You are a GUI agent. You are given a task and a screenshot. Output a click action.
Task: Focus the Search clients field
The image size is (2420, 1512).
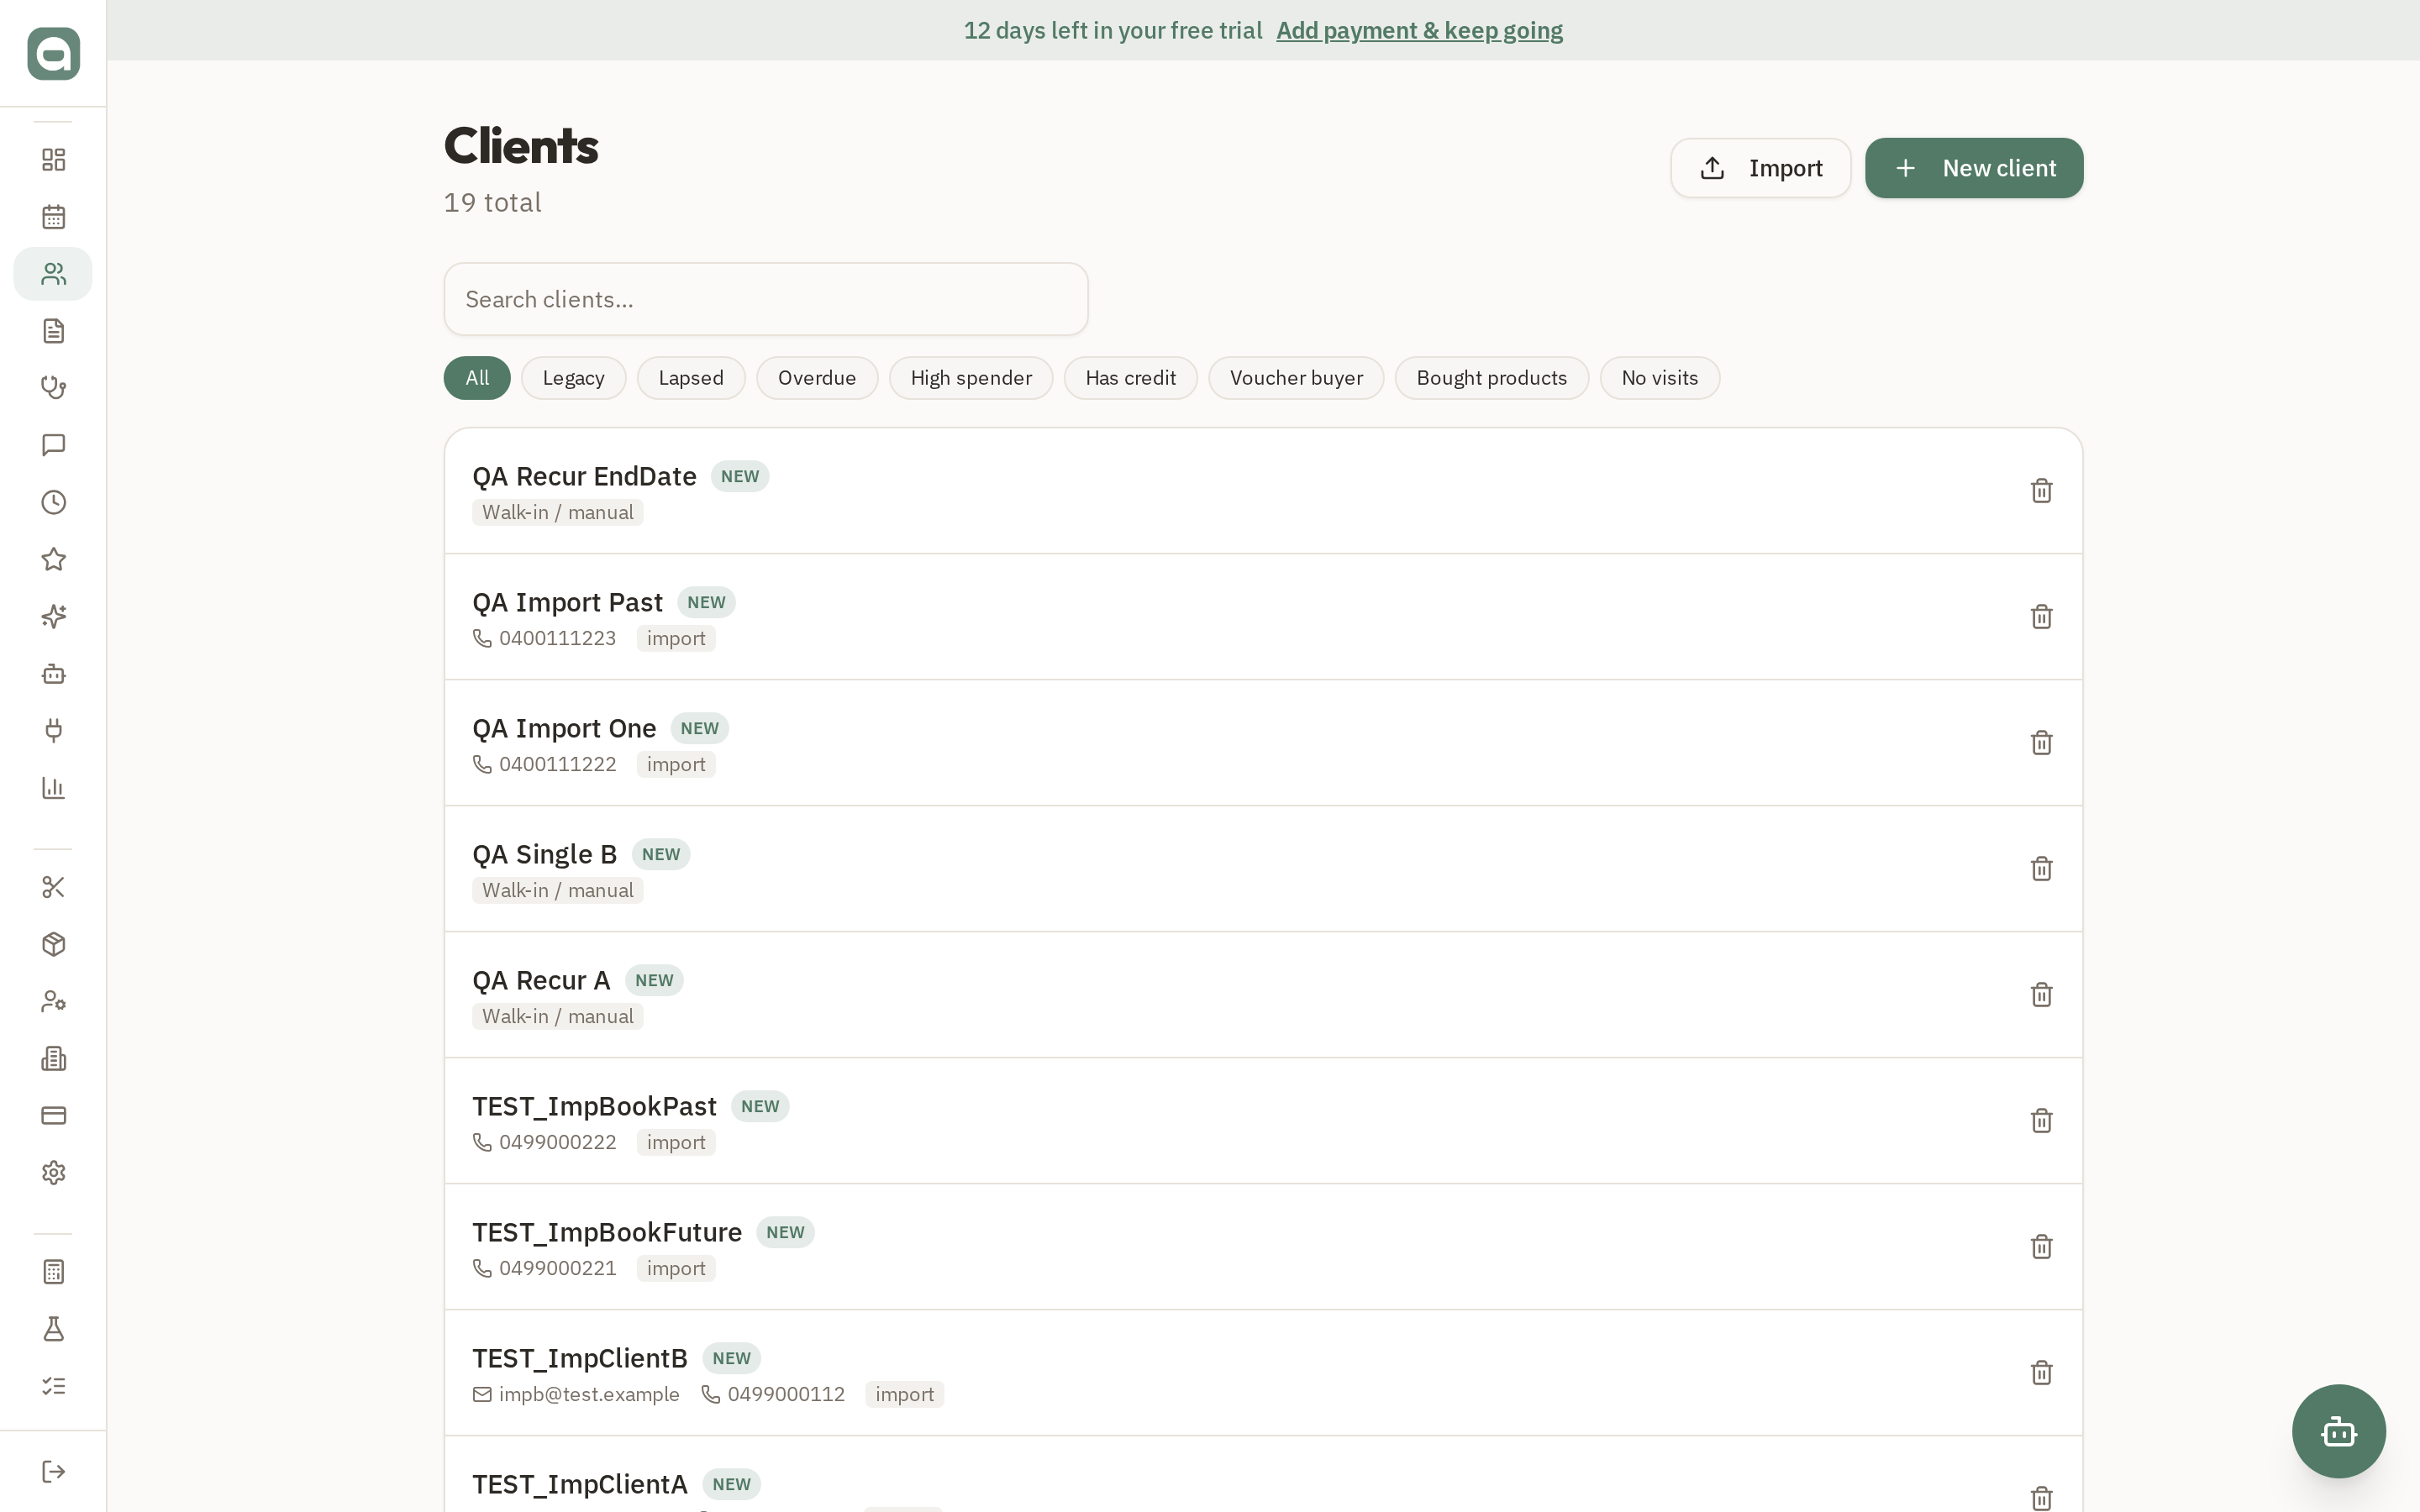click(x=766, y=299)
